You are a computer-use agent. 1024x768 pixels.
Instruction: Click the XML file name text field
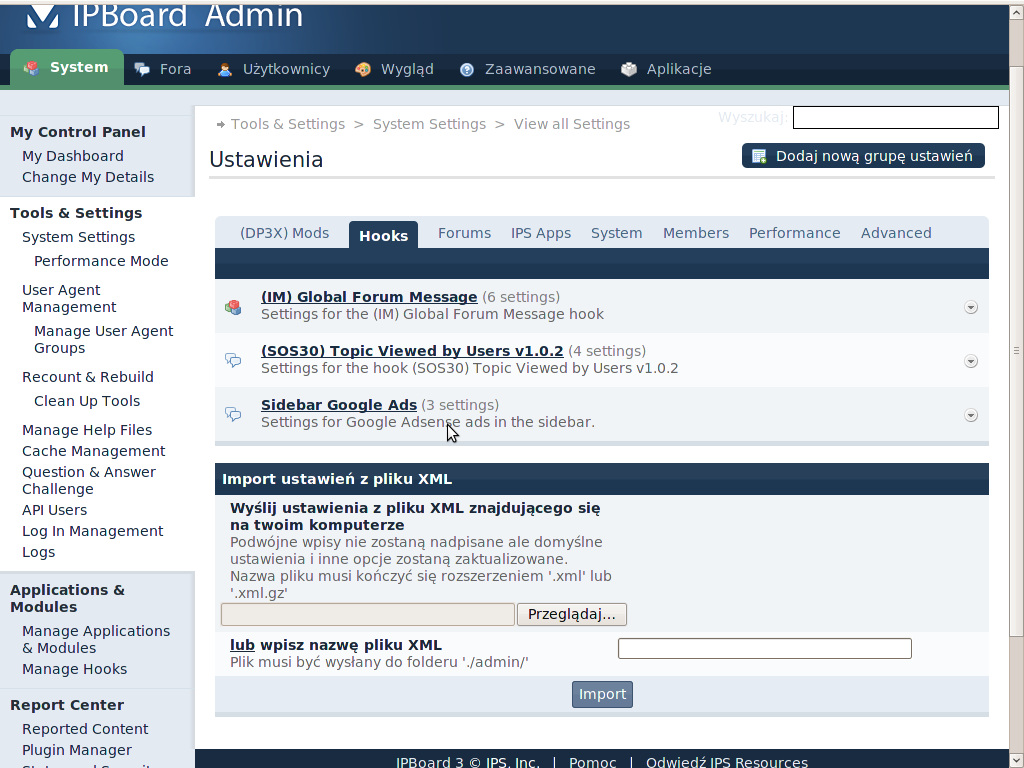click(x=764, y=648)
